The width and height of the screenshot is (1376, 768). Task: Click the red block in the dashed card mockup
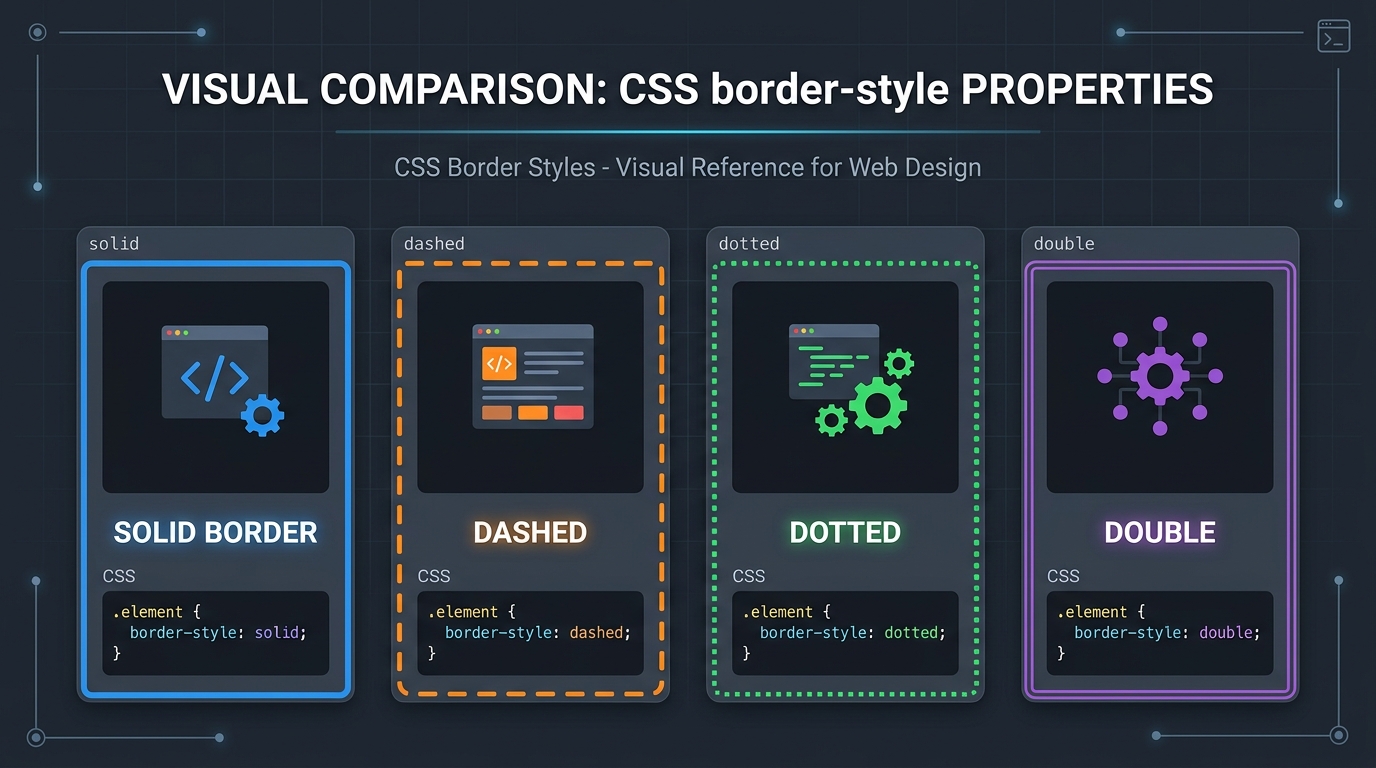pos(569,413)
